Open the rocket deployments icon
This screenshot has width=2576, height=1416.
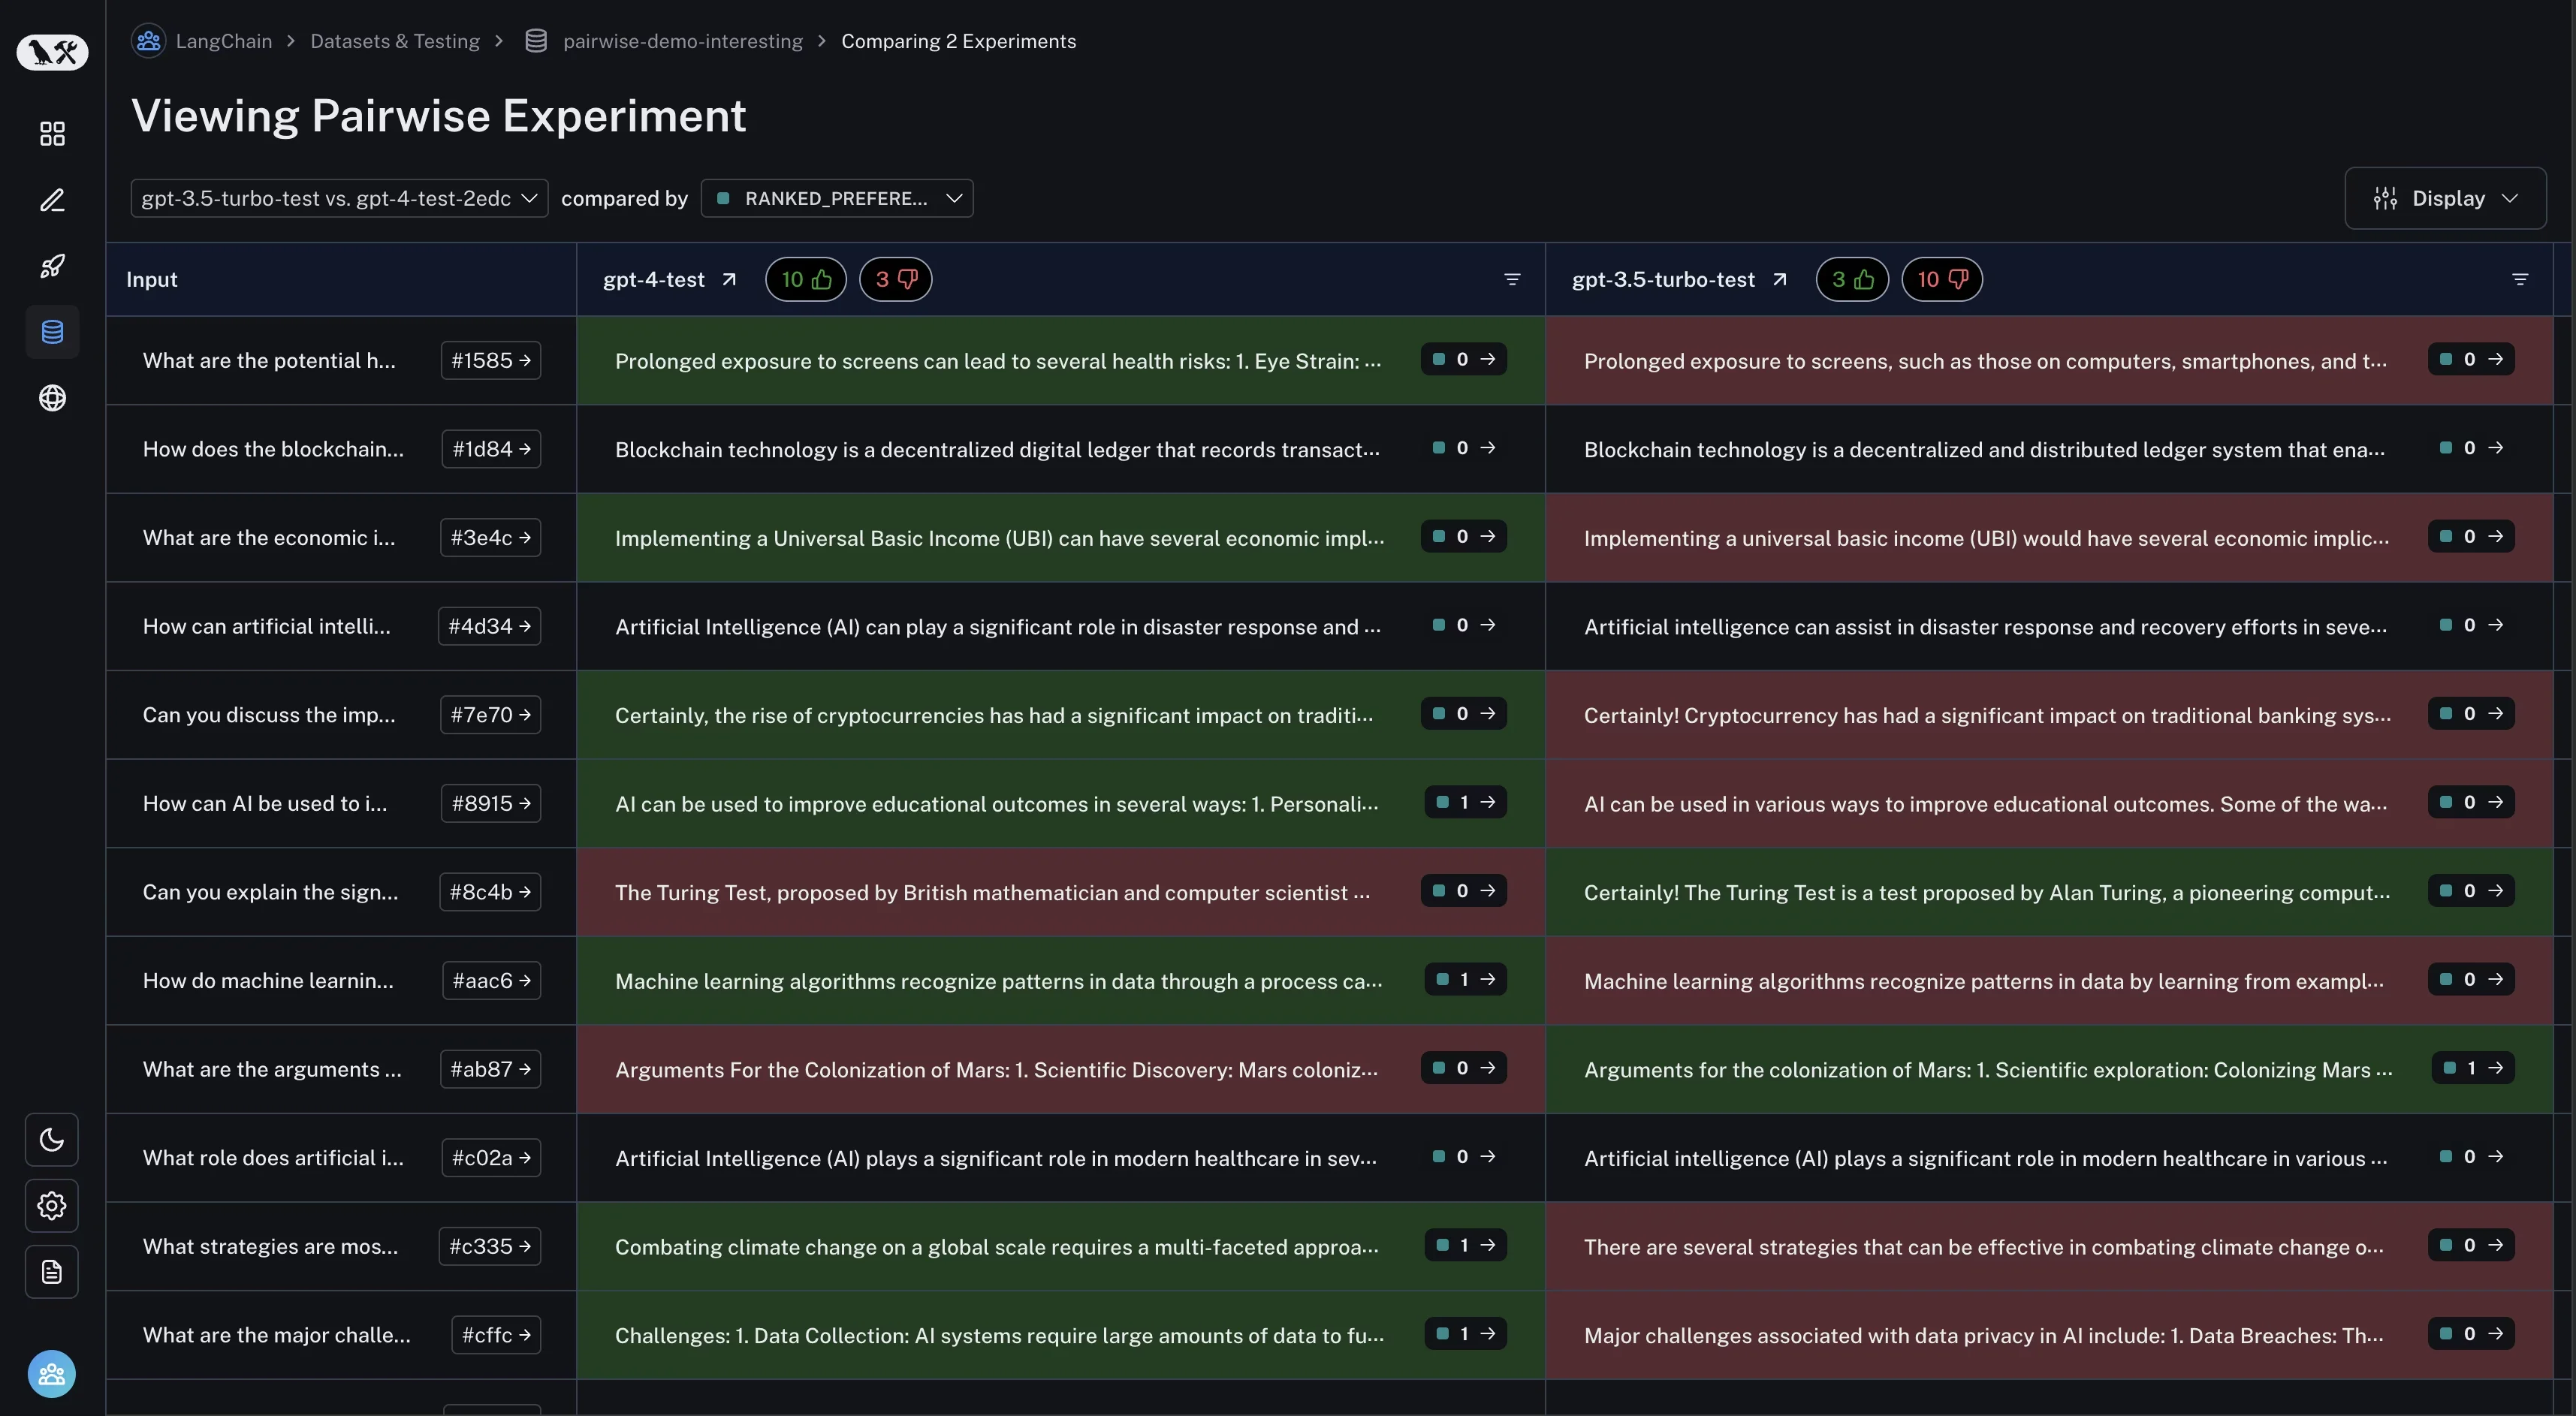[52, 266]
